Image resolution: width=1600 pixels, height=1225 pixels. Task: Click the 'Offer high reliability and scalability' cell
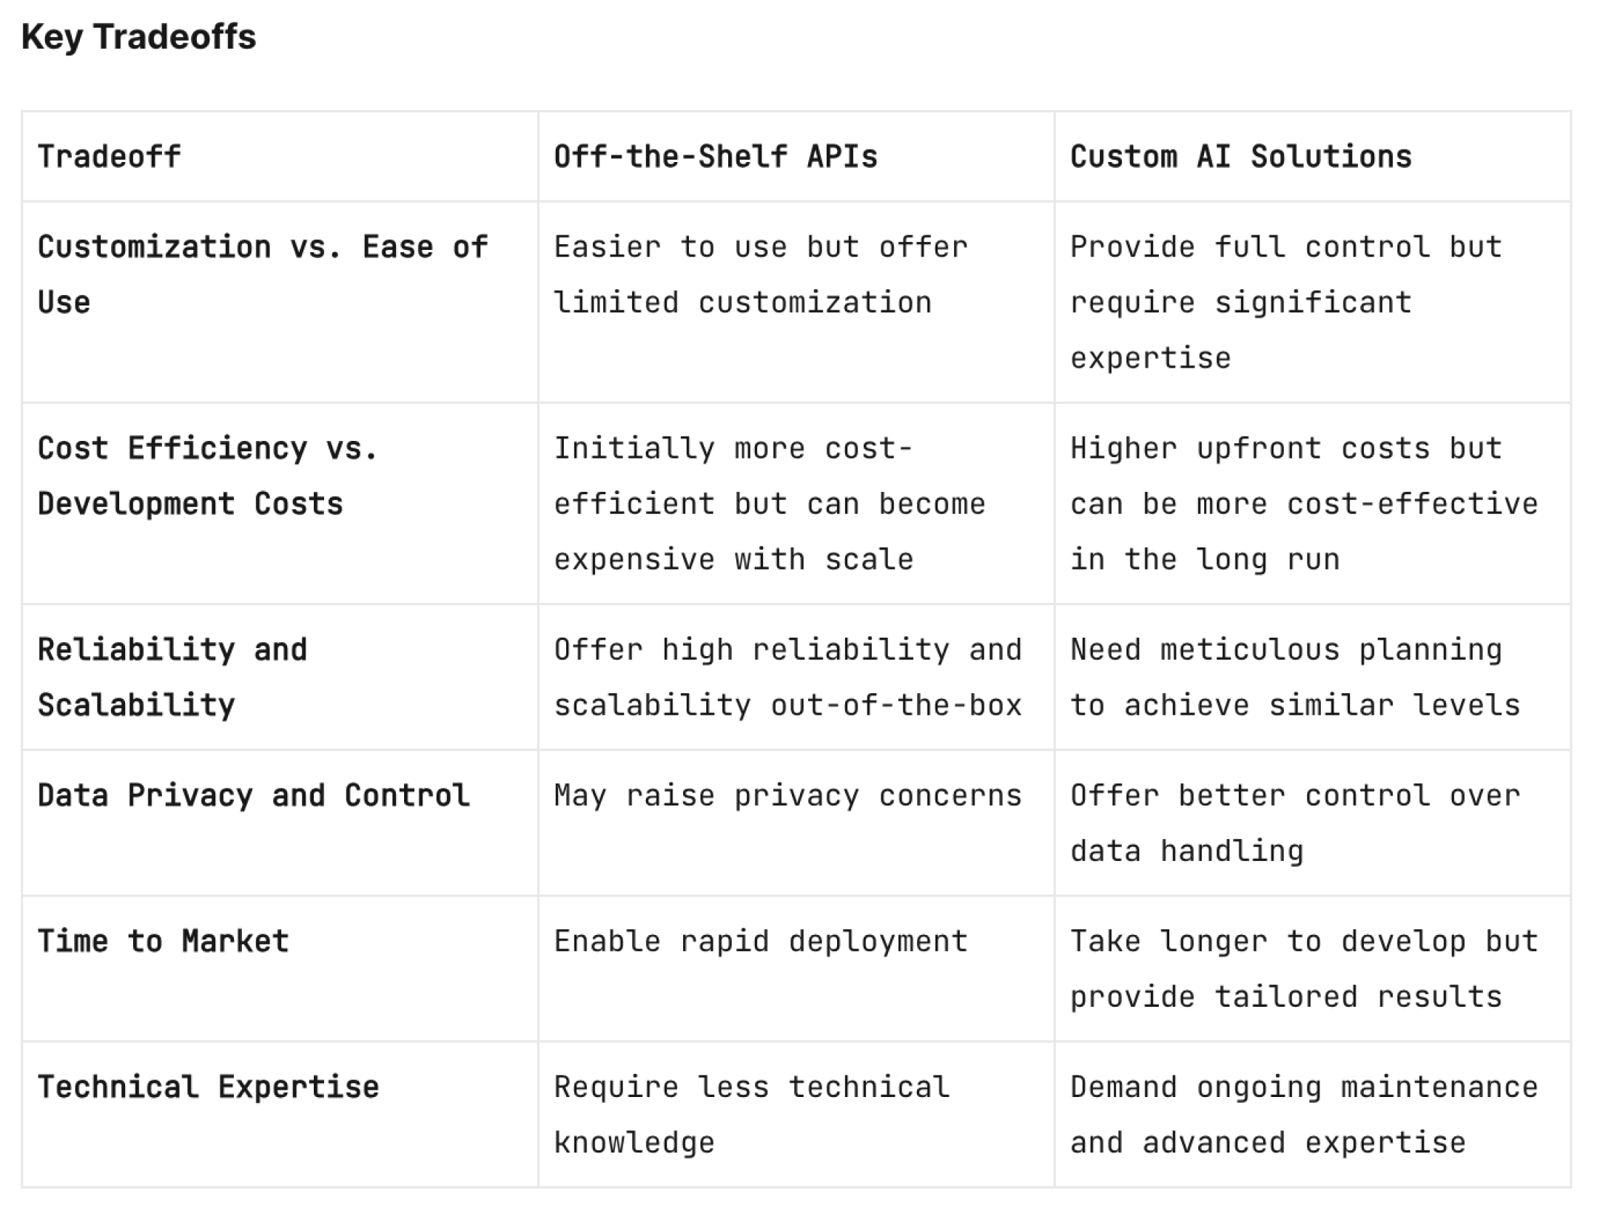point(796,677)
